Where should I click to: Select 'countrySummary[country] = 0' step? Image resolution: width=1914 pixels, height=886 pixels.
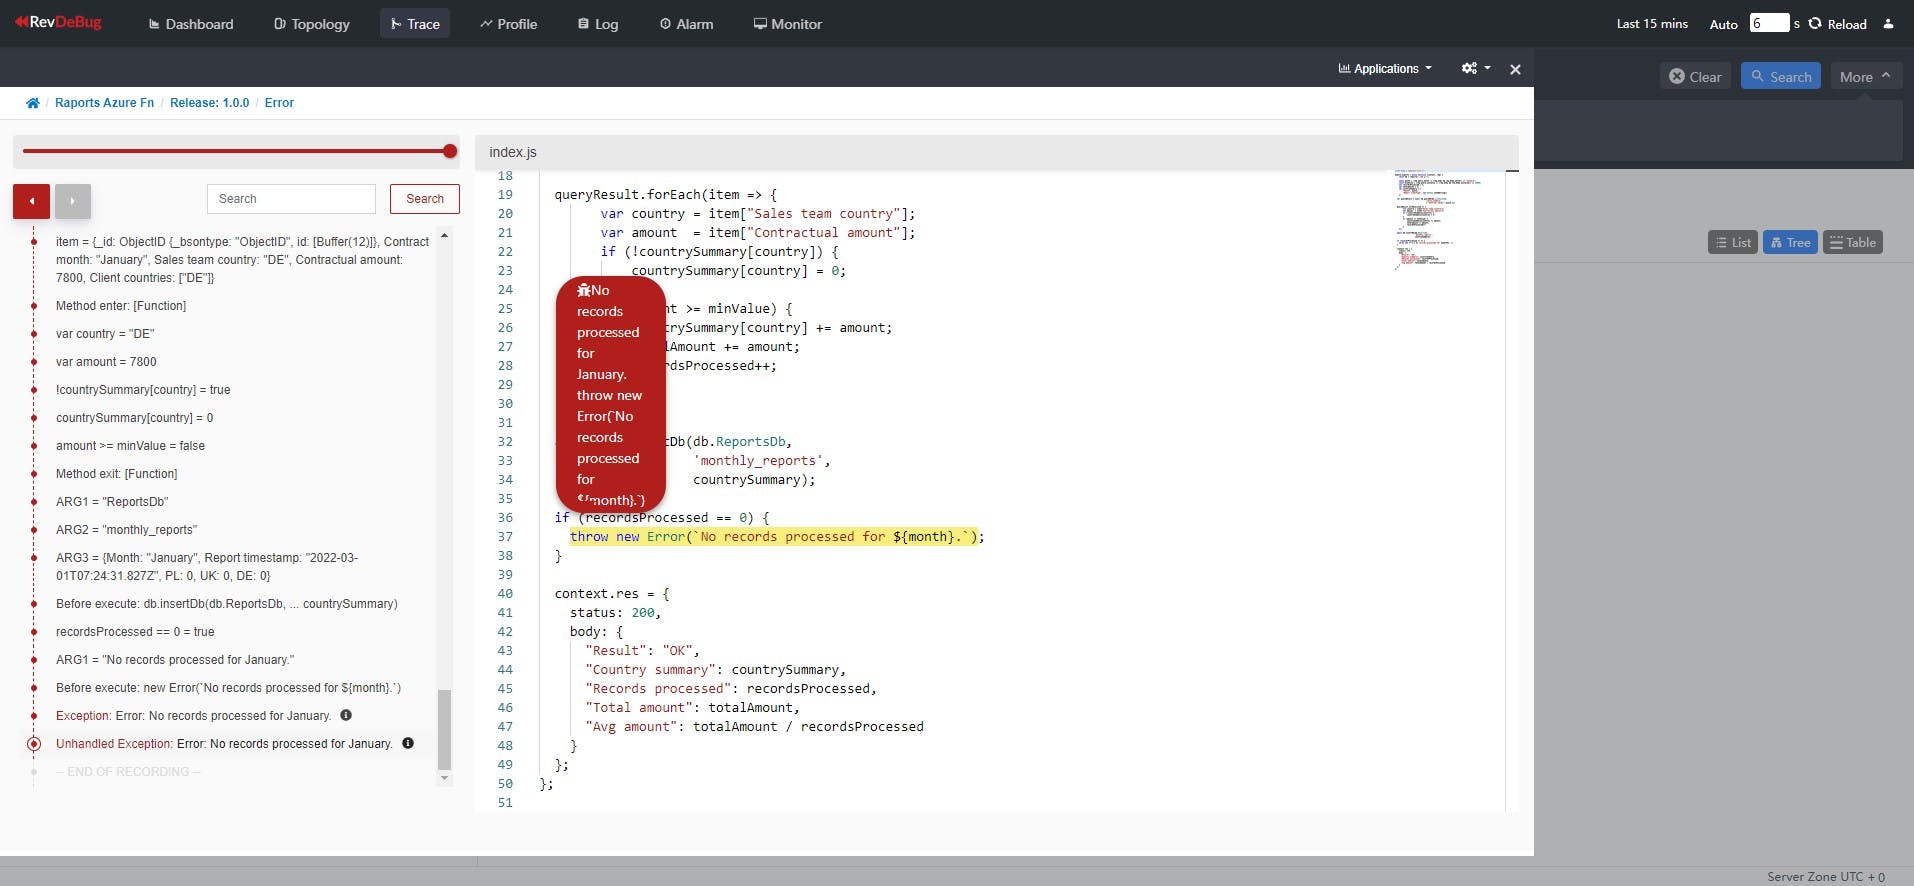[135, 418]
